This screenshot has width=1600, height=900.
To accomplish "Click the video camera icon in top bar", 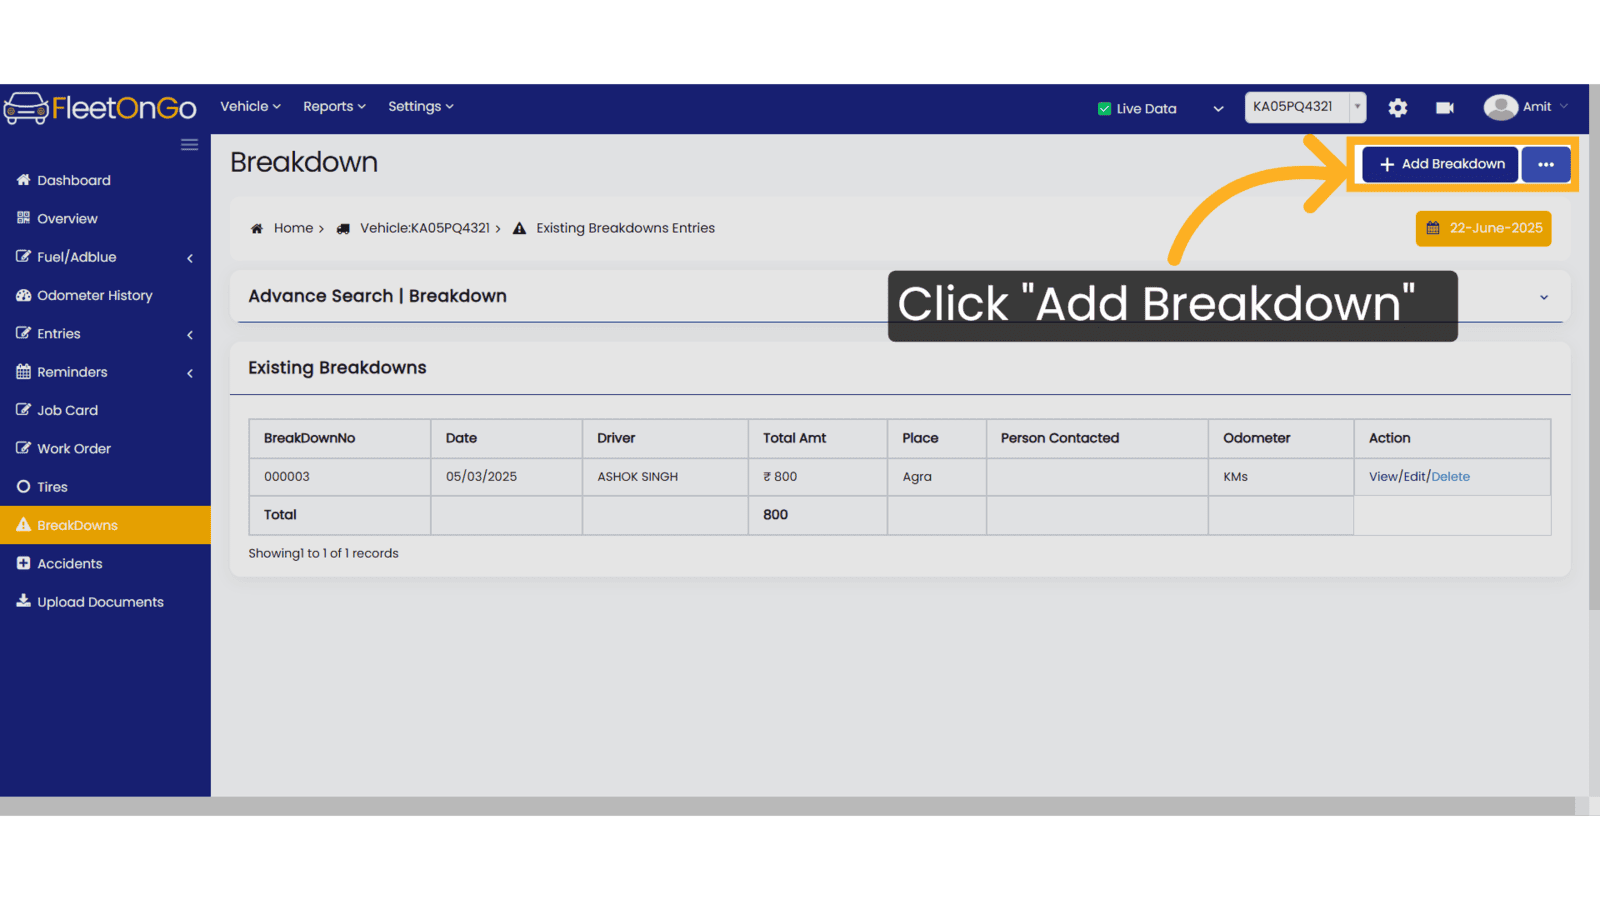I will 1445,108.
